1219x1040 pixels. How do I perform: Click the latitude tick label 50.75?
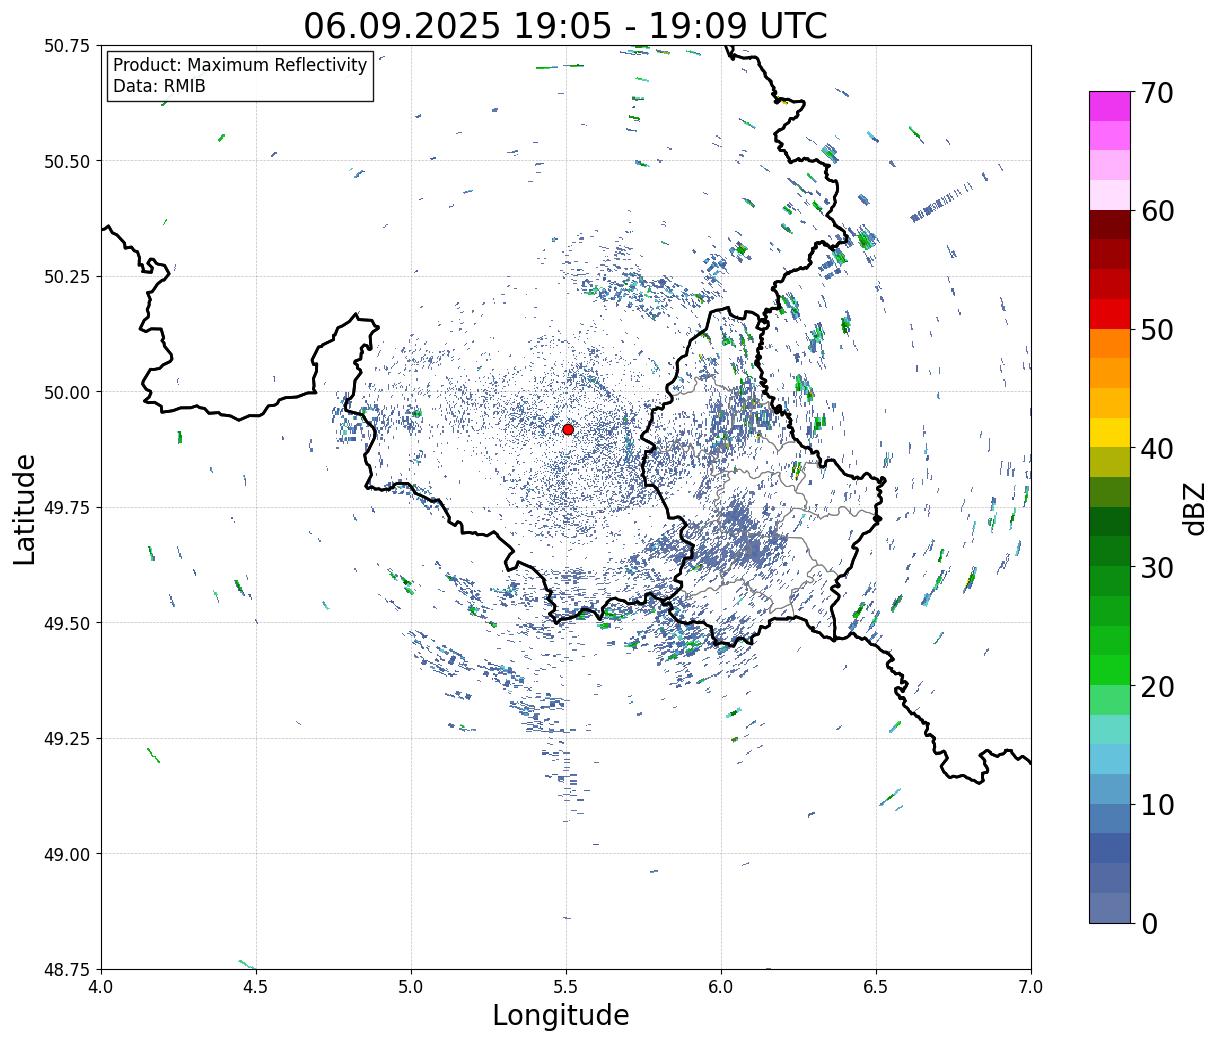coord(67,46)
